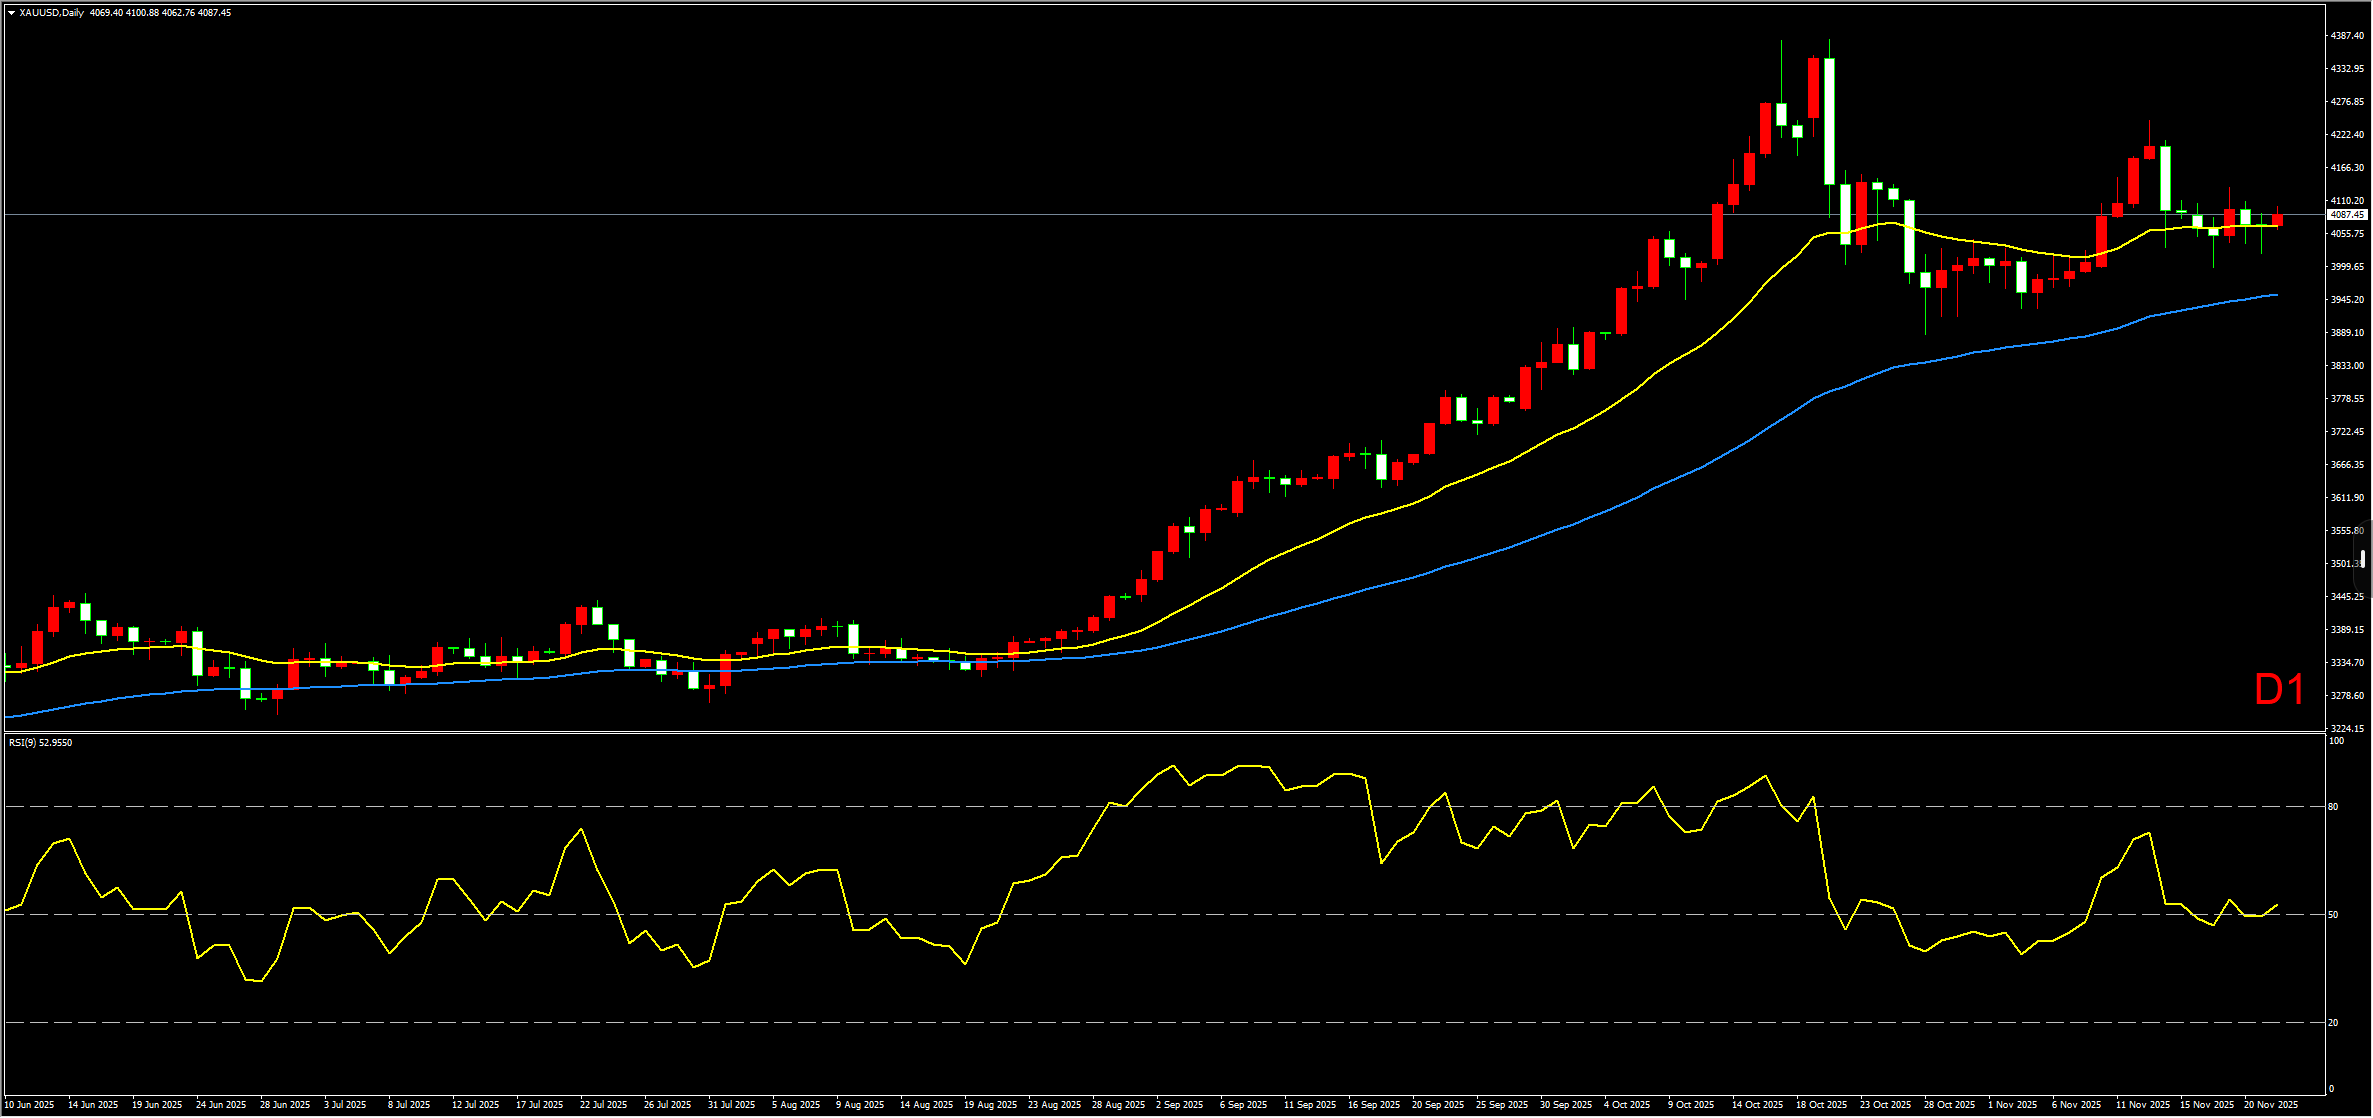Click the 10 Jun 2025 date label
This screenshot has width=2373, height=1118.
click(x=30, y=1105)
